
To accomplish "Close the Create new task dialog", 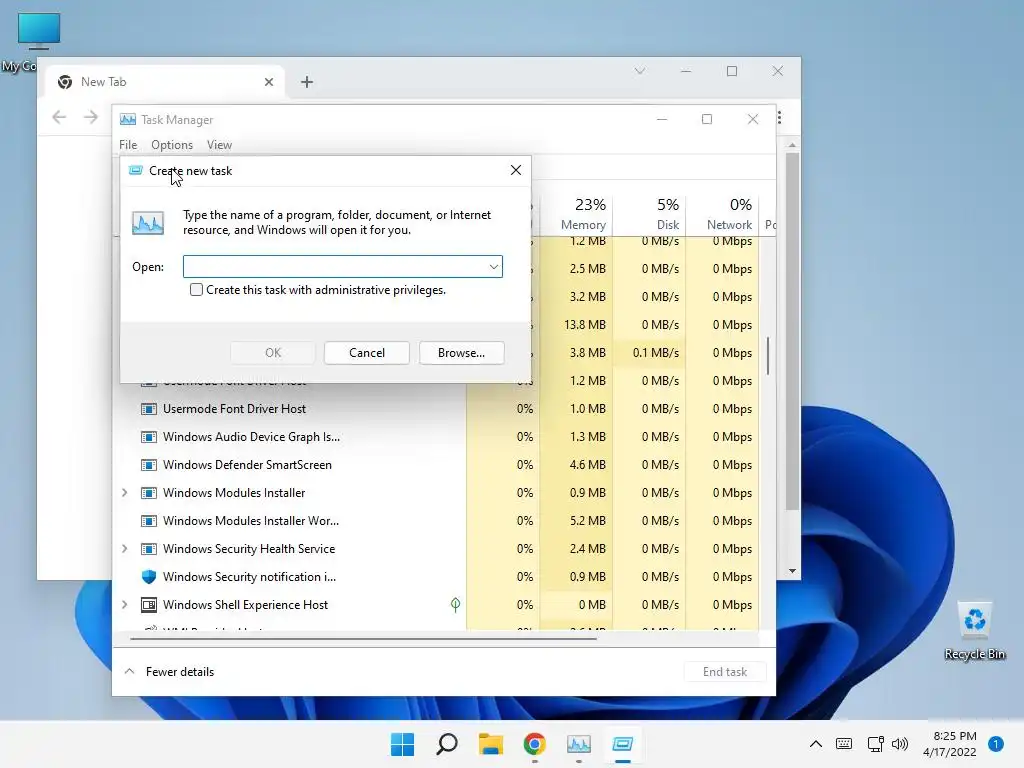I will pyautogui.click(x=515, y=170).
